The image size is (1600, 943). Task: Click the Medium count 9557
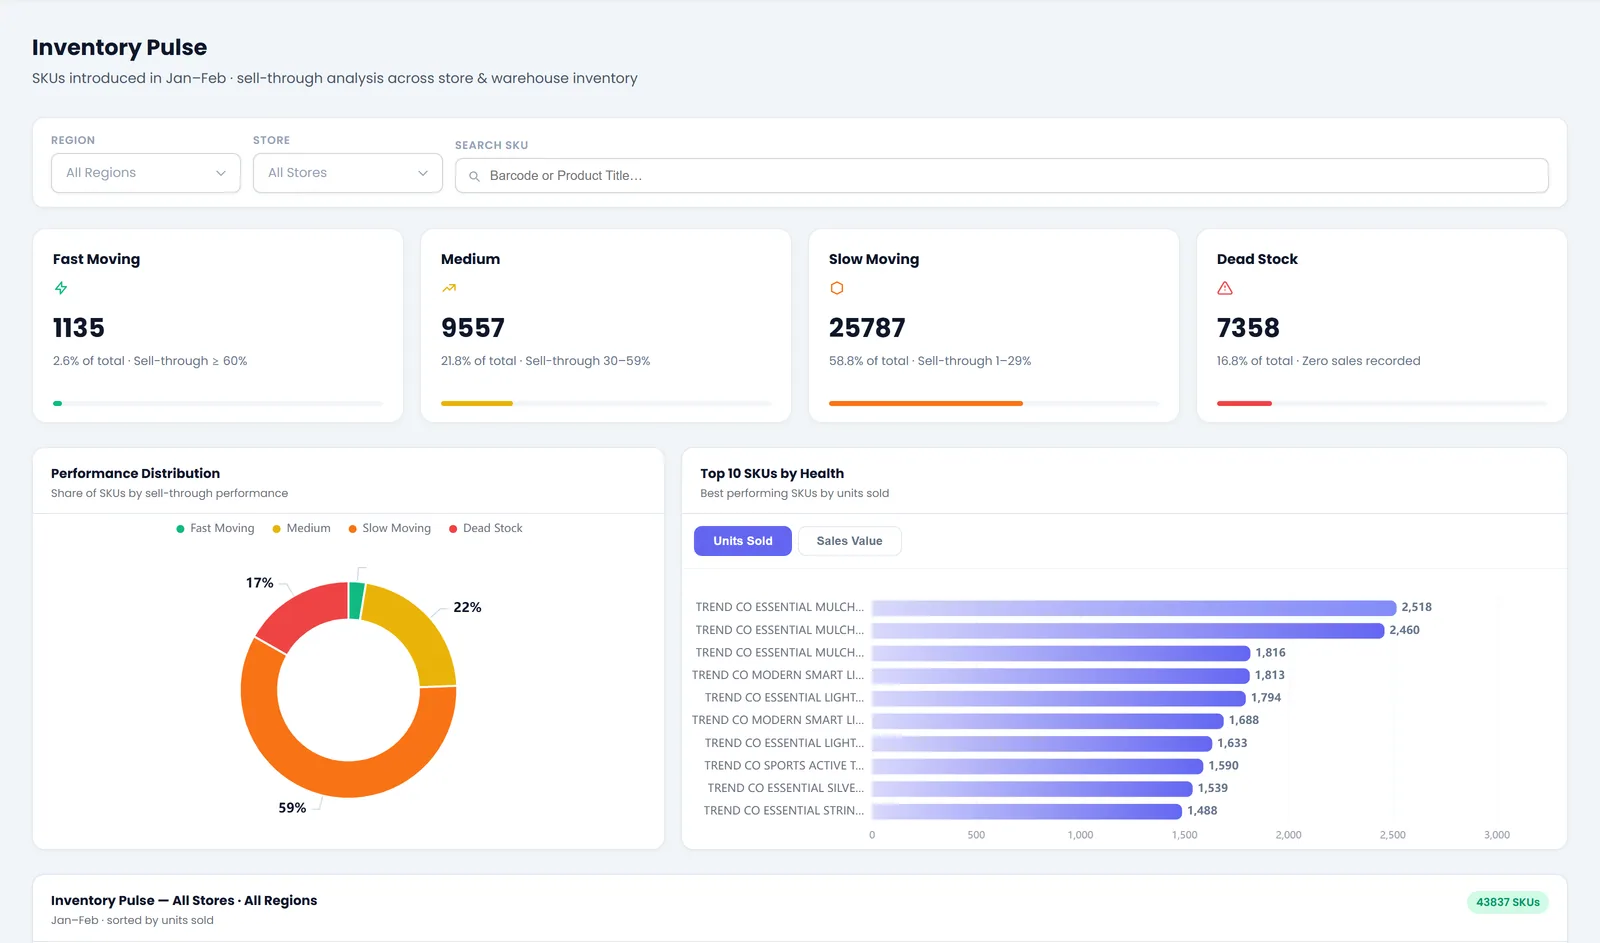[473, 328]
